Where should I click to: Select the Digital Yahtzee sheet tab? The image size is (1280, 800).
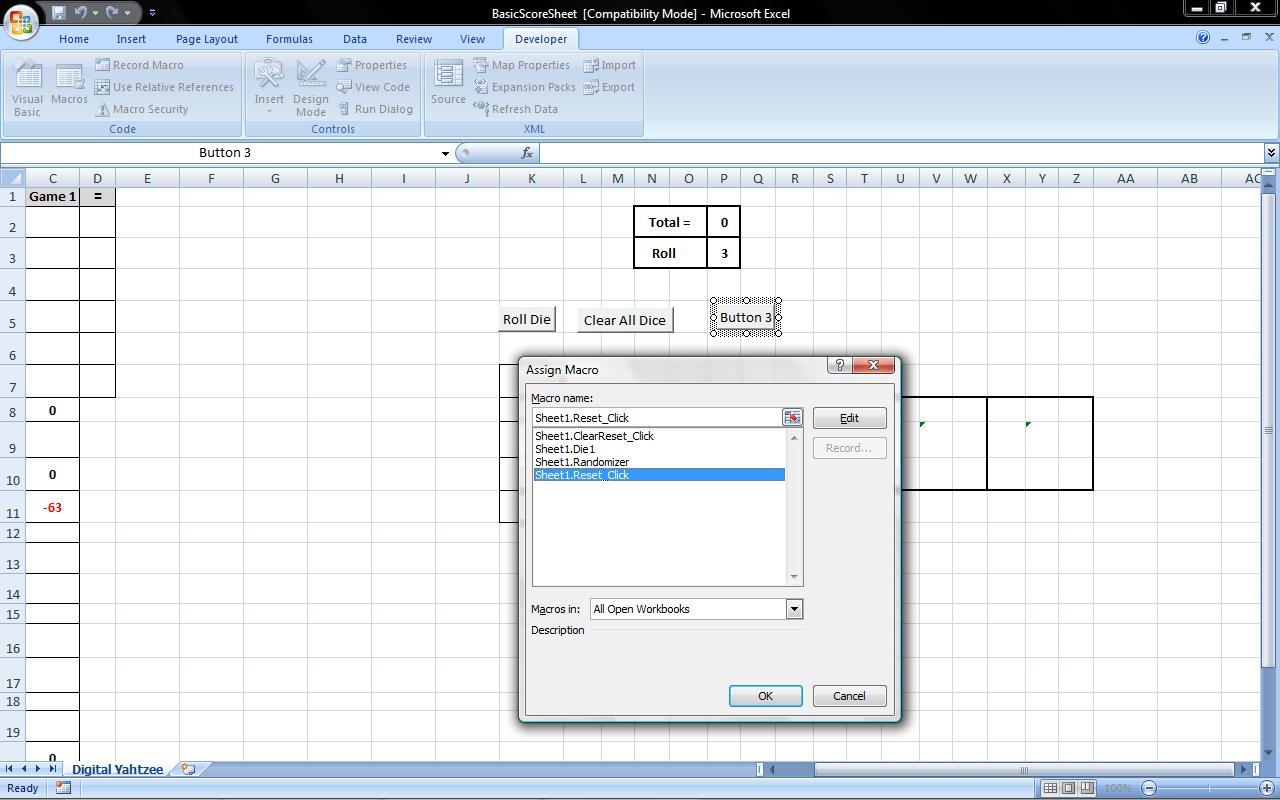pyautogui.click(x=117, y=769)
